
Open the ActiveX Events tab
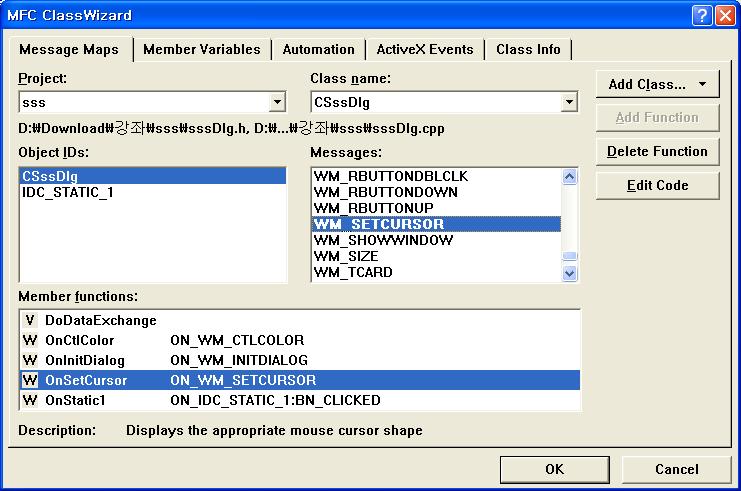click(425, 50)
